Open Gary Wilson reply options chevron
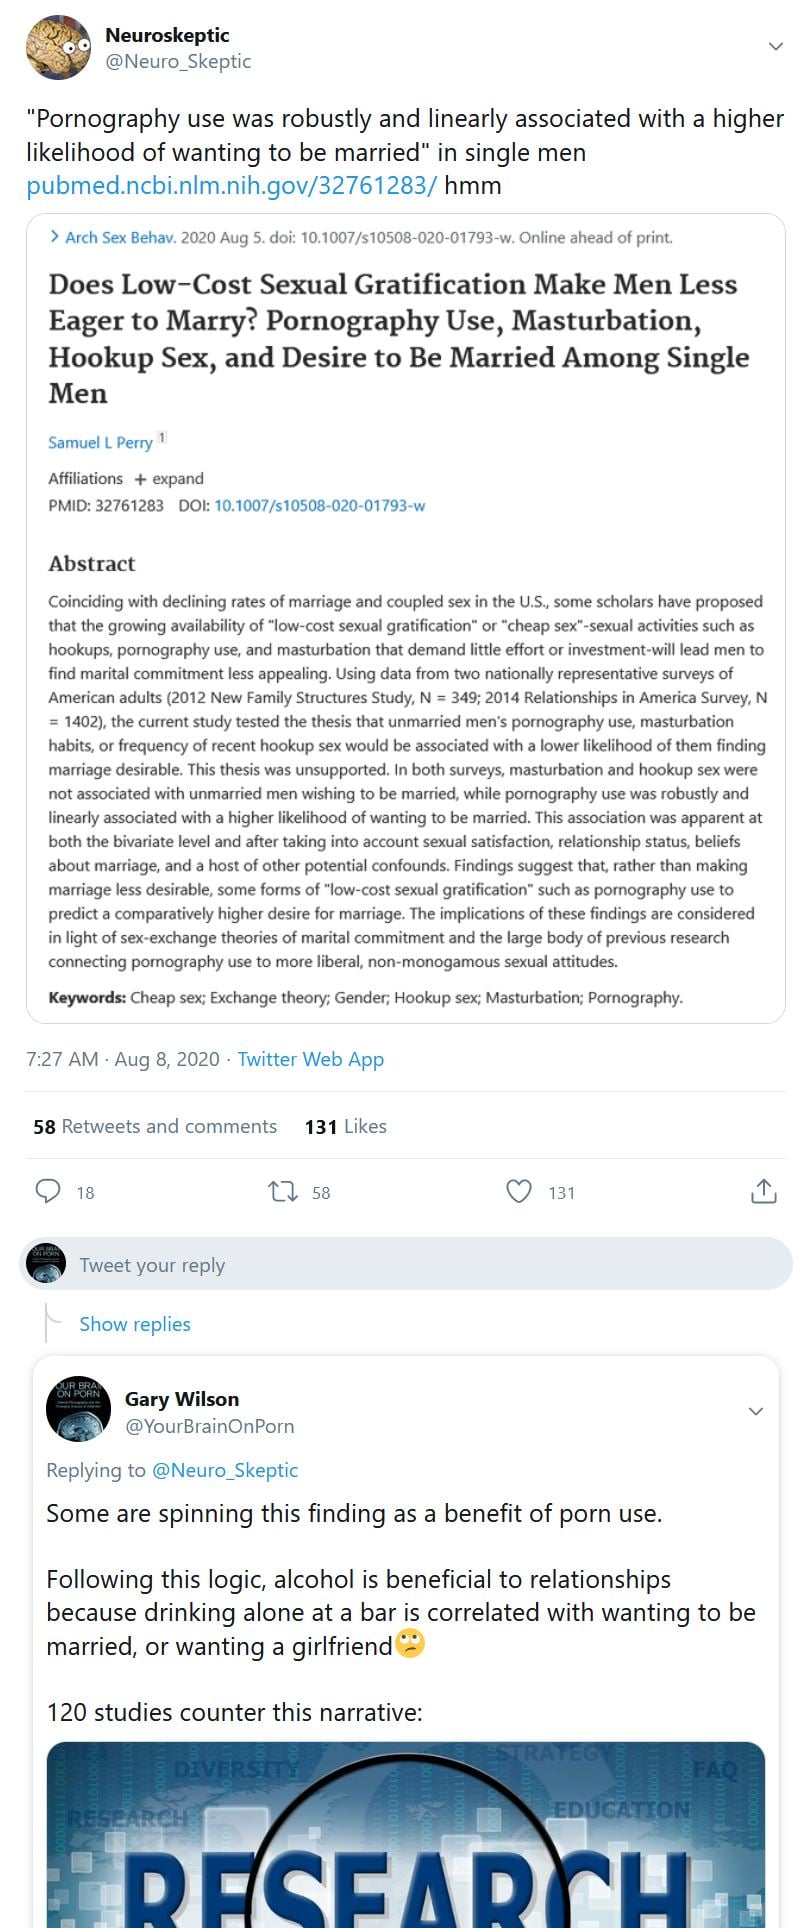The width and height of the screenshot is (810, 1928). pyautogui.click(x=756, y=1411)
